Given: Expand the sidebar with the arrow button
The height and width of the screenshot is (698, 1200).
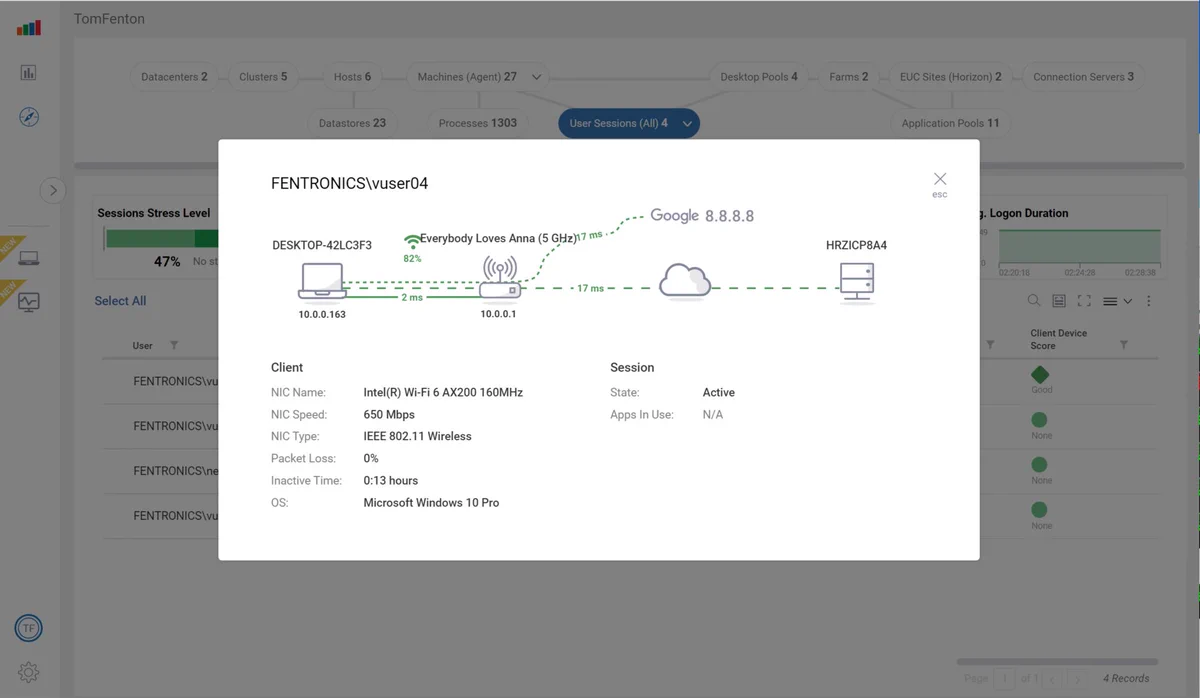Looking at the screenshot, I should click(x=53, y=190).
